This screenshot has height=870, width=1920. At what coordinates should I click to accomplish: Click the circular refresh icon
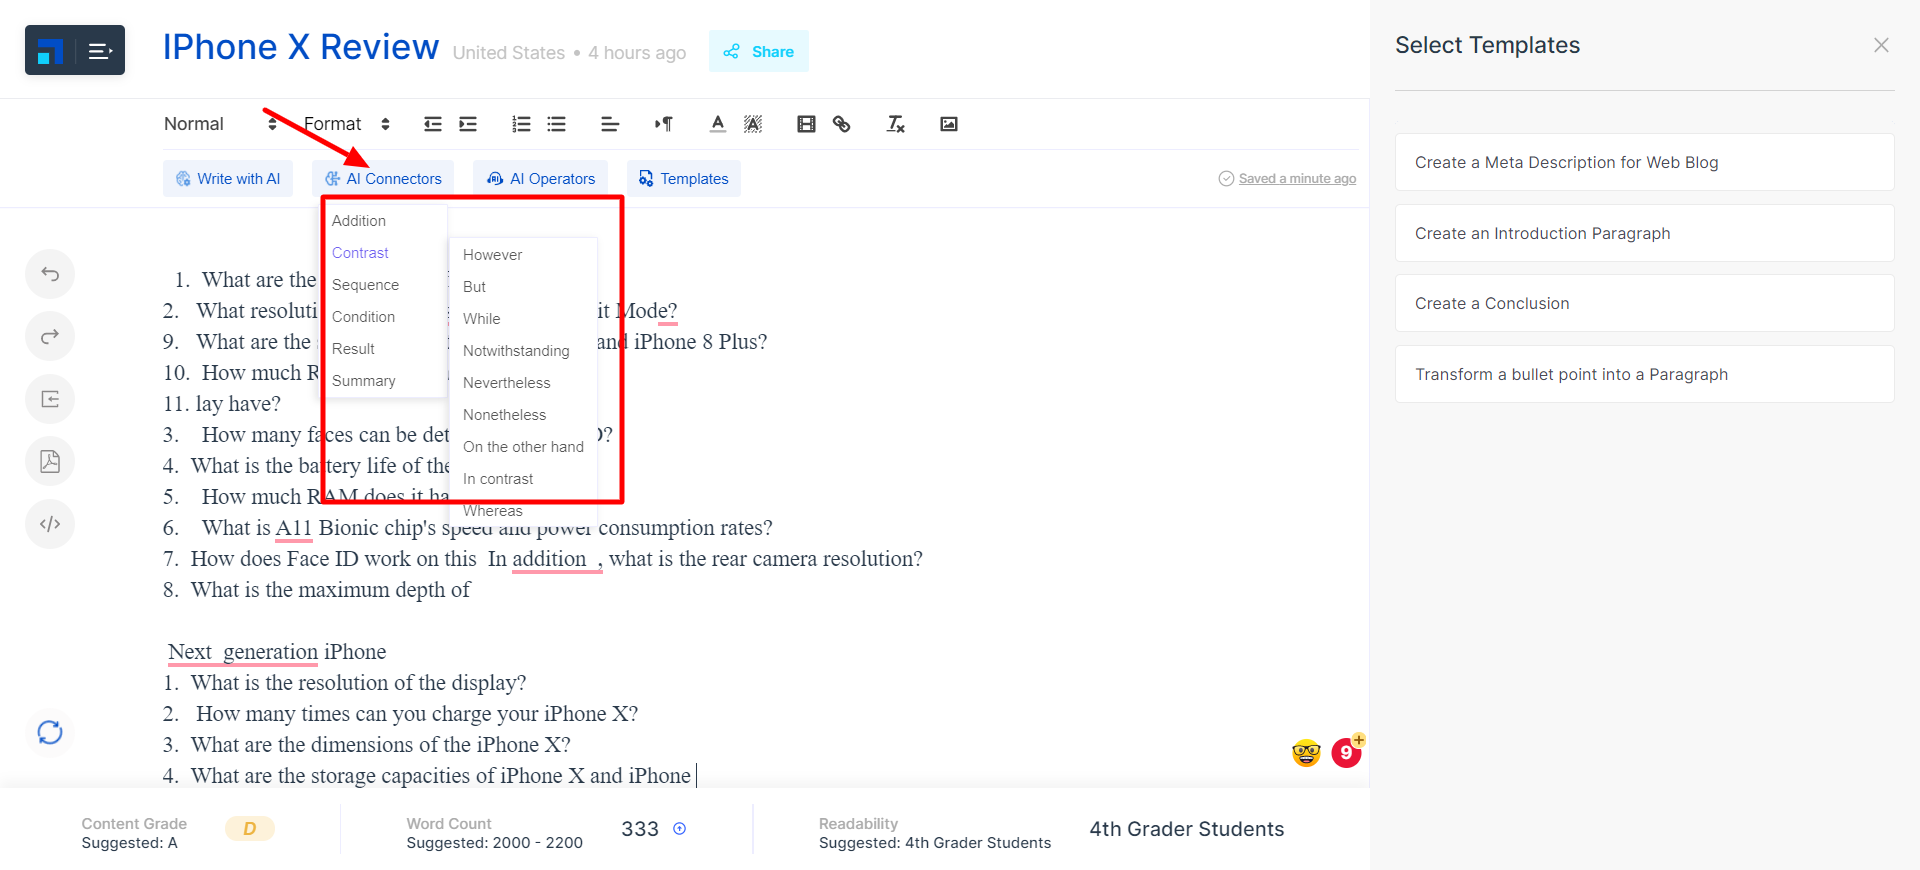click(x=50, y=733)
